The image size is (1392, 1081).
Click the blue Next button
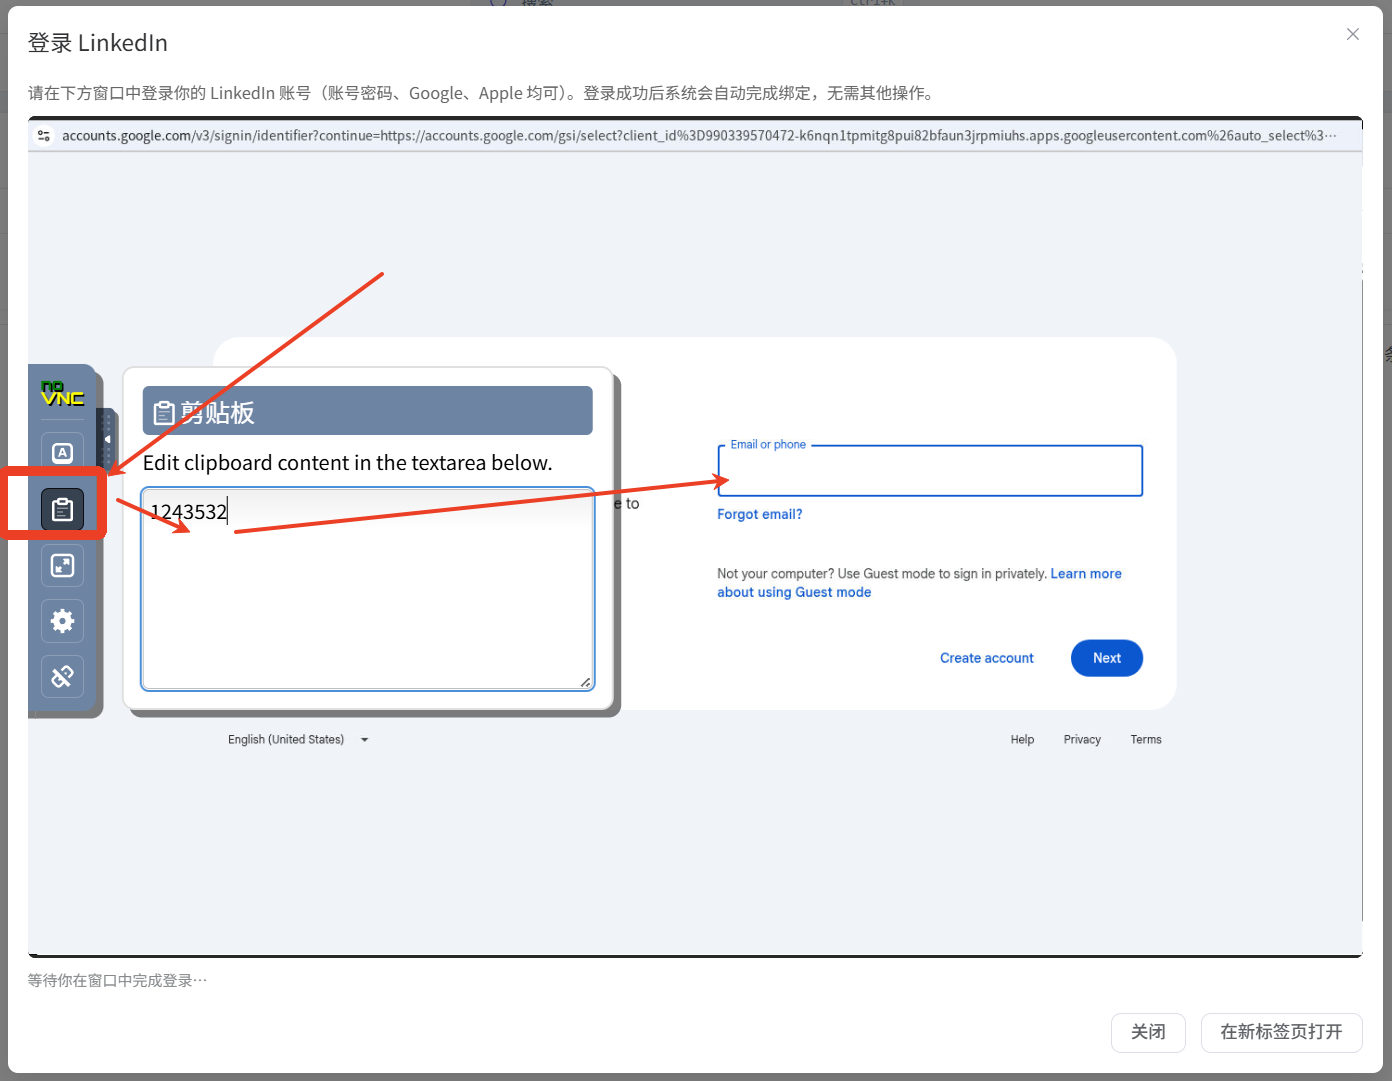1107,658
